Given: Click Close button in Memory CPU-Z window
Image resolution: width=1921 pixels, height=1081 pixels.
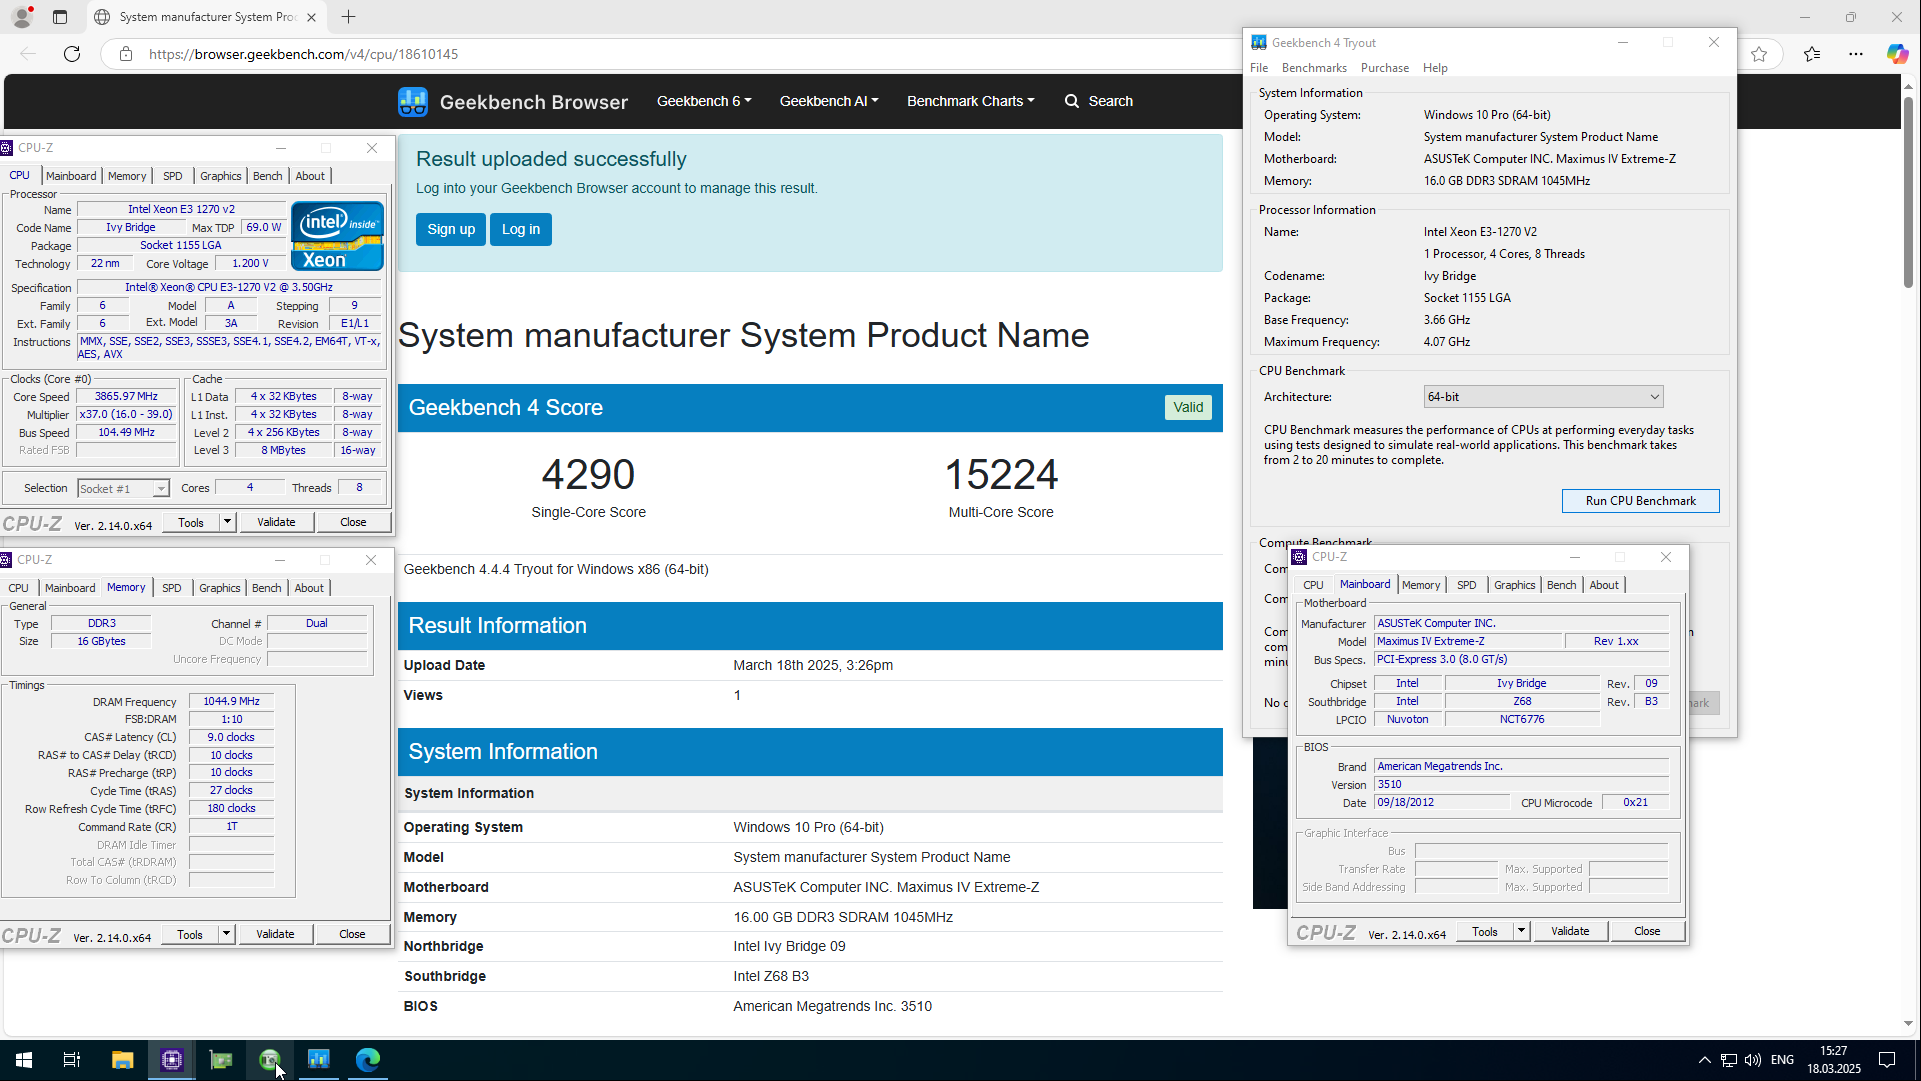Looking at the screenshot, I should [x=352, y=934].
